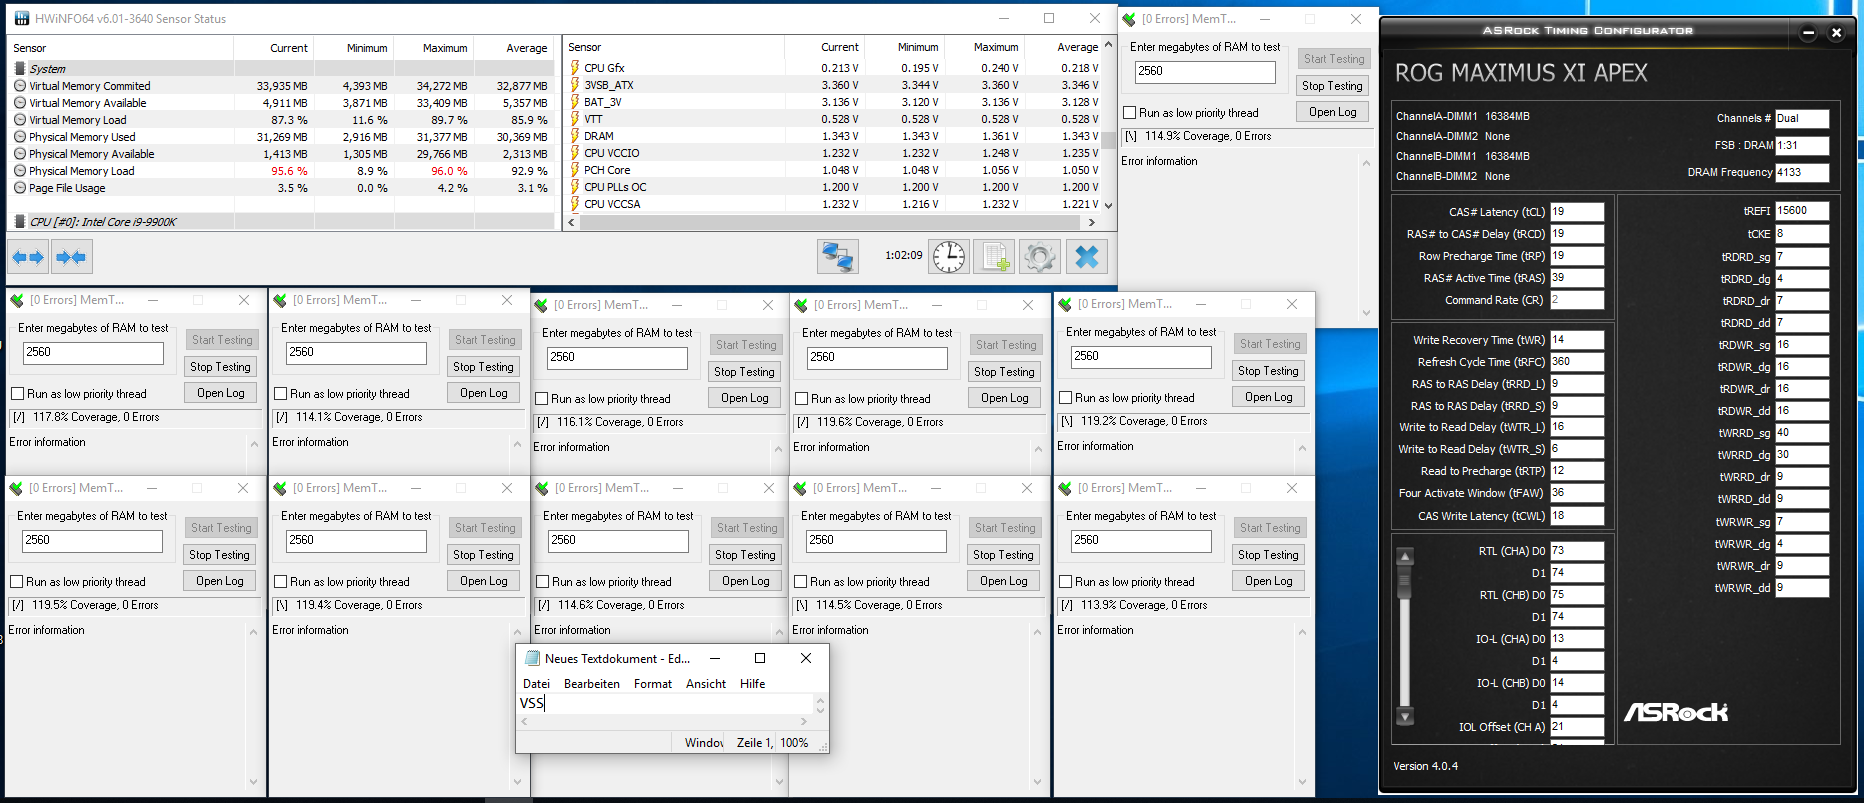Image resolution: width=1864 pixels, height=803 pixels.
Task: Open the network remote monitoring icon in HWiNFO
Action: [837, 257]
